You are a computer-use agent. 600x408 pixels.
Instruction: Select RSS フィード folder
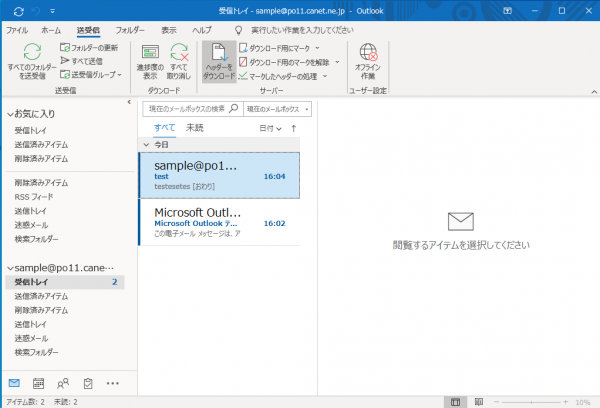[x=34, y=197]
